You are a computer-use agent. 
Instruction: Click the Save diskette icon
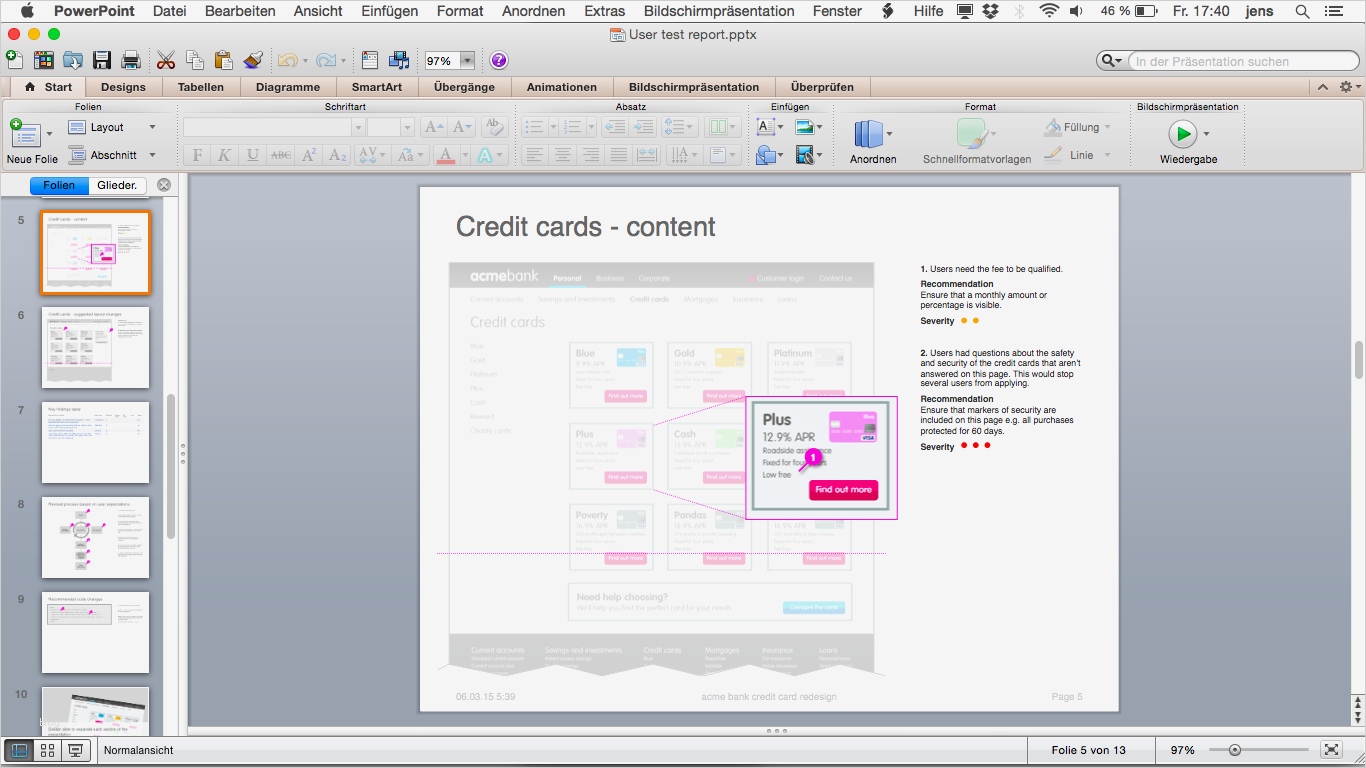click(x=101, y=60)
